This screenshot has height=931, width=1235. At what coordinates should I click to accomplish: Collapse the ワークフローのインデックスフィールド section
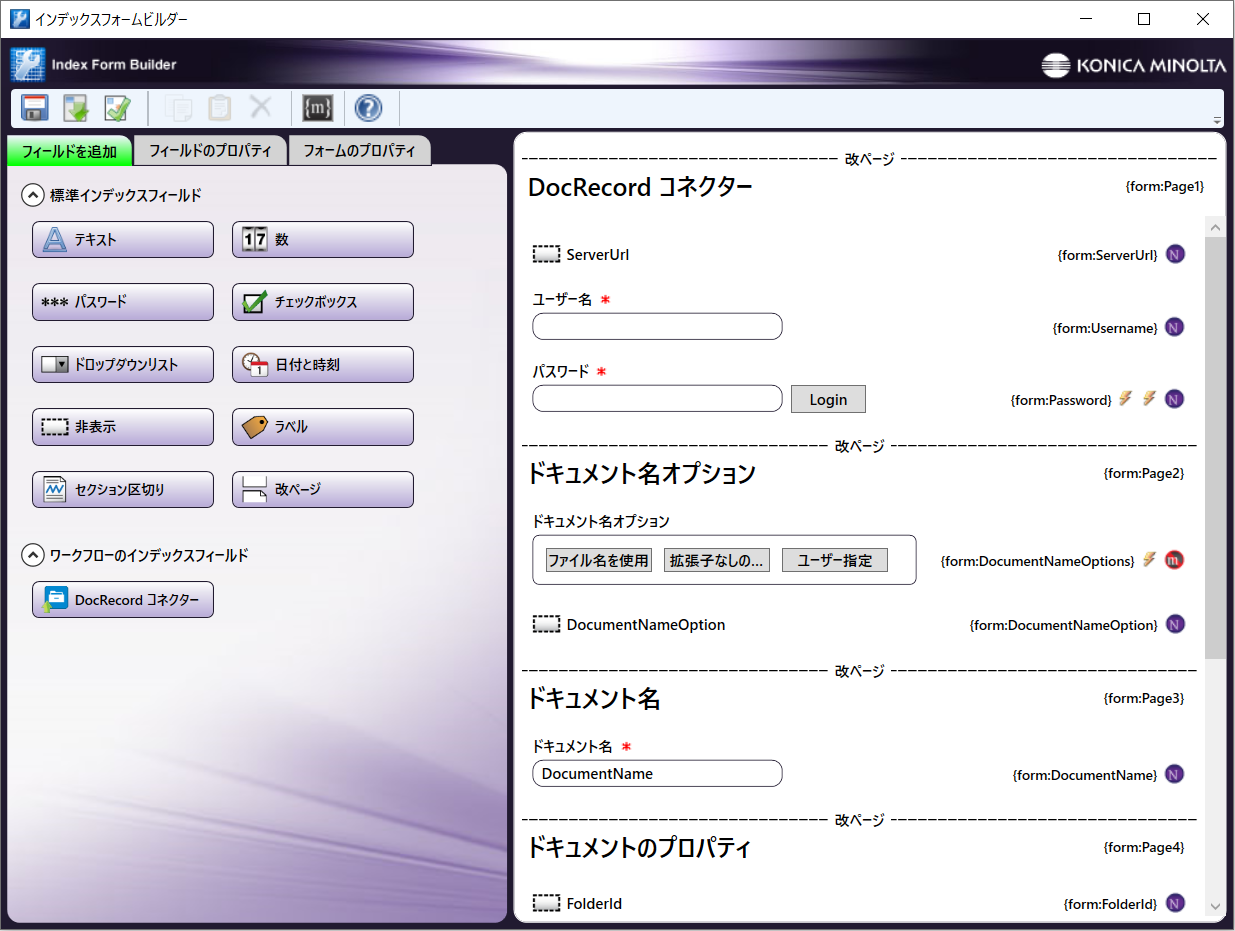tap(33, 555)
